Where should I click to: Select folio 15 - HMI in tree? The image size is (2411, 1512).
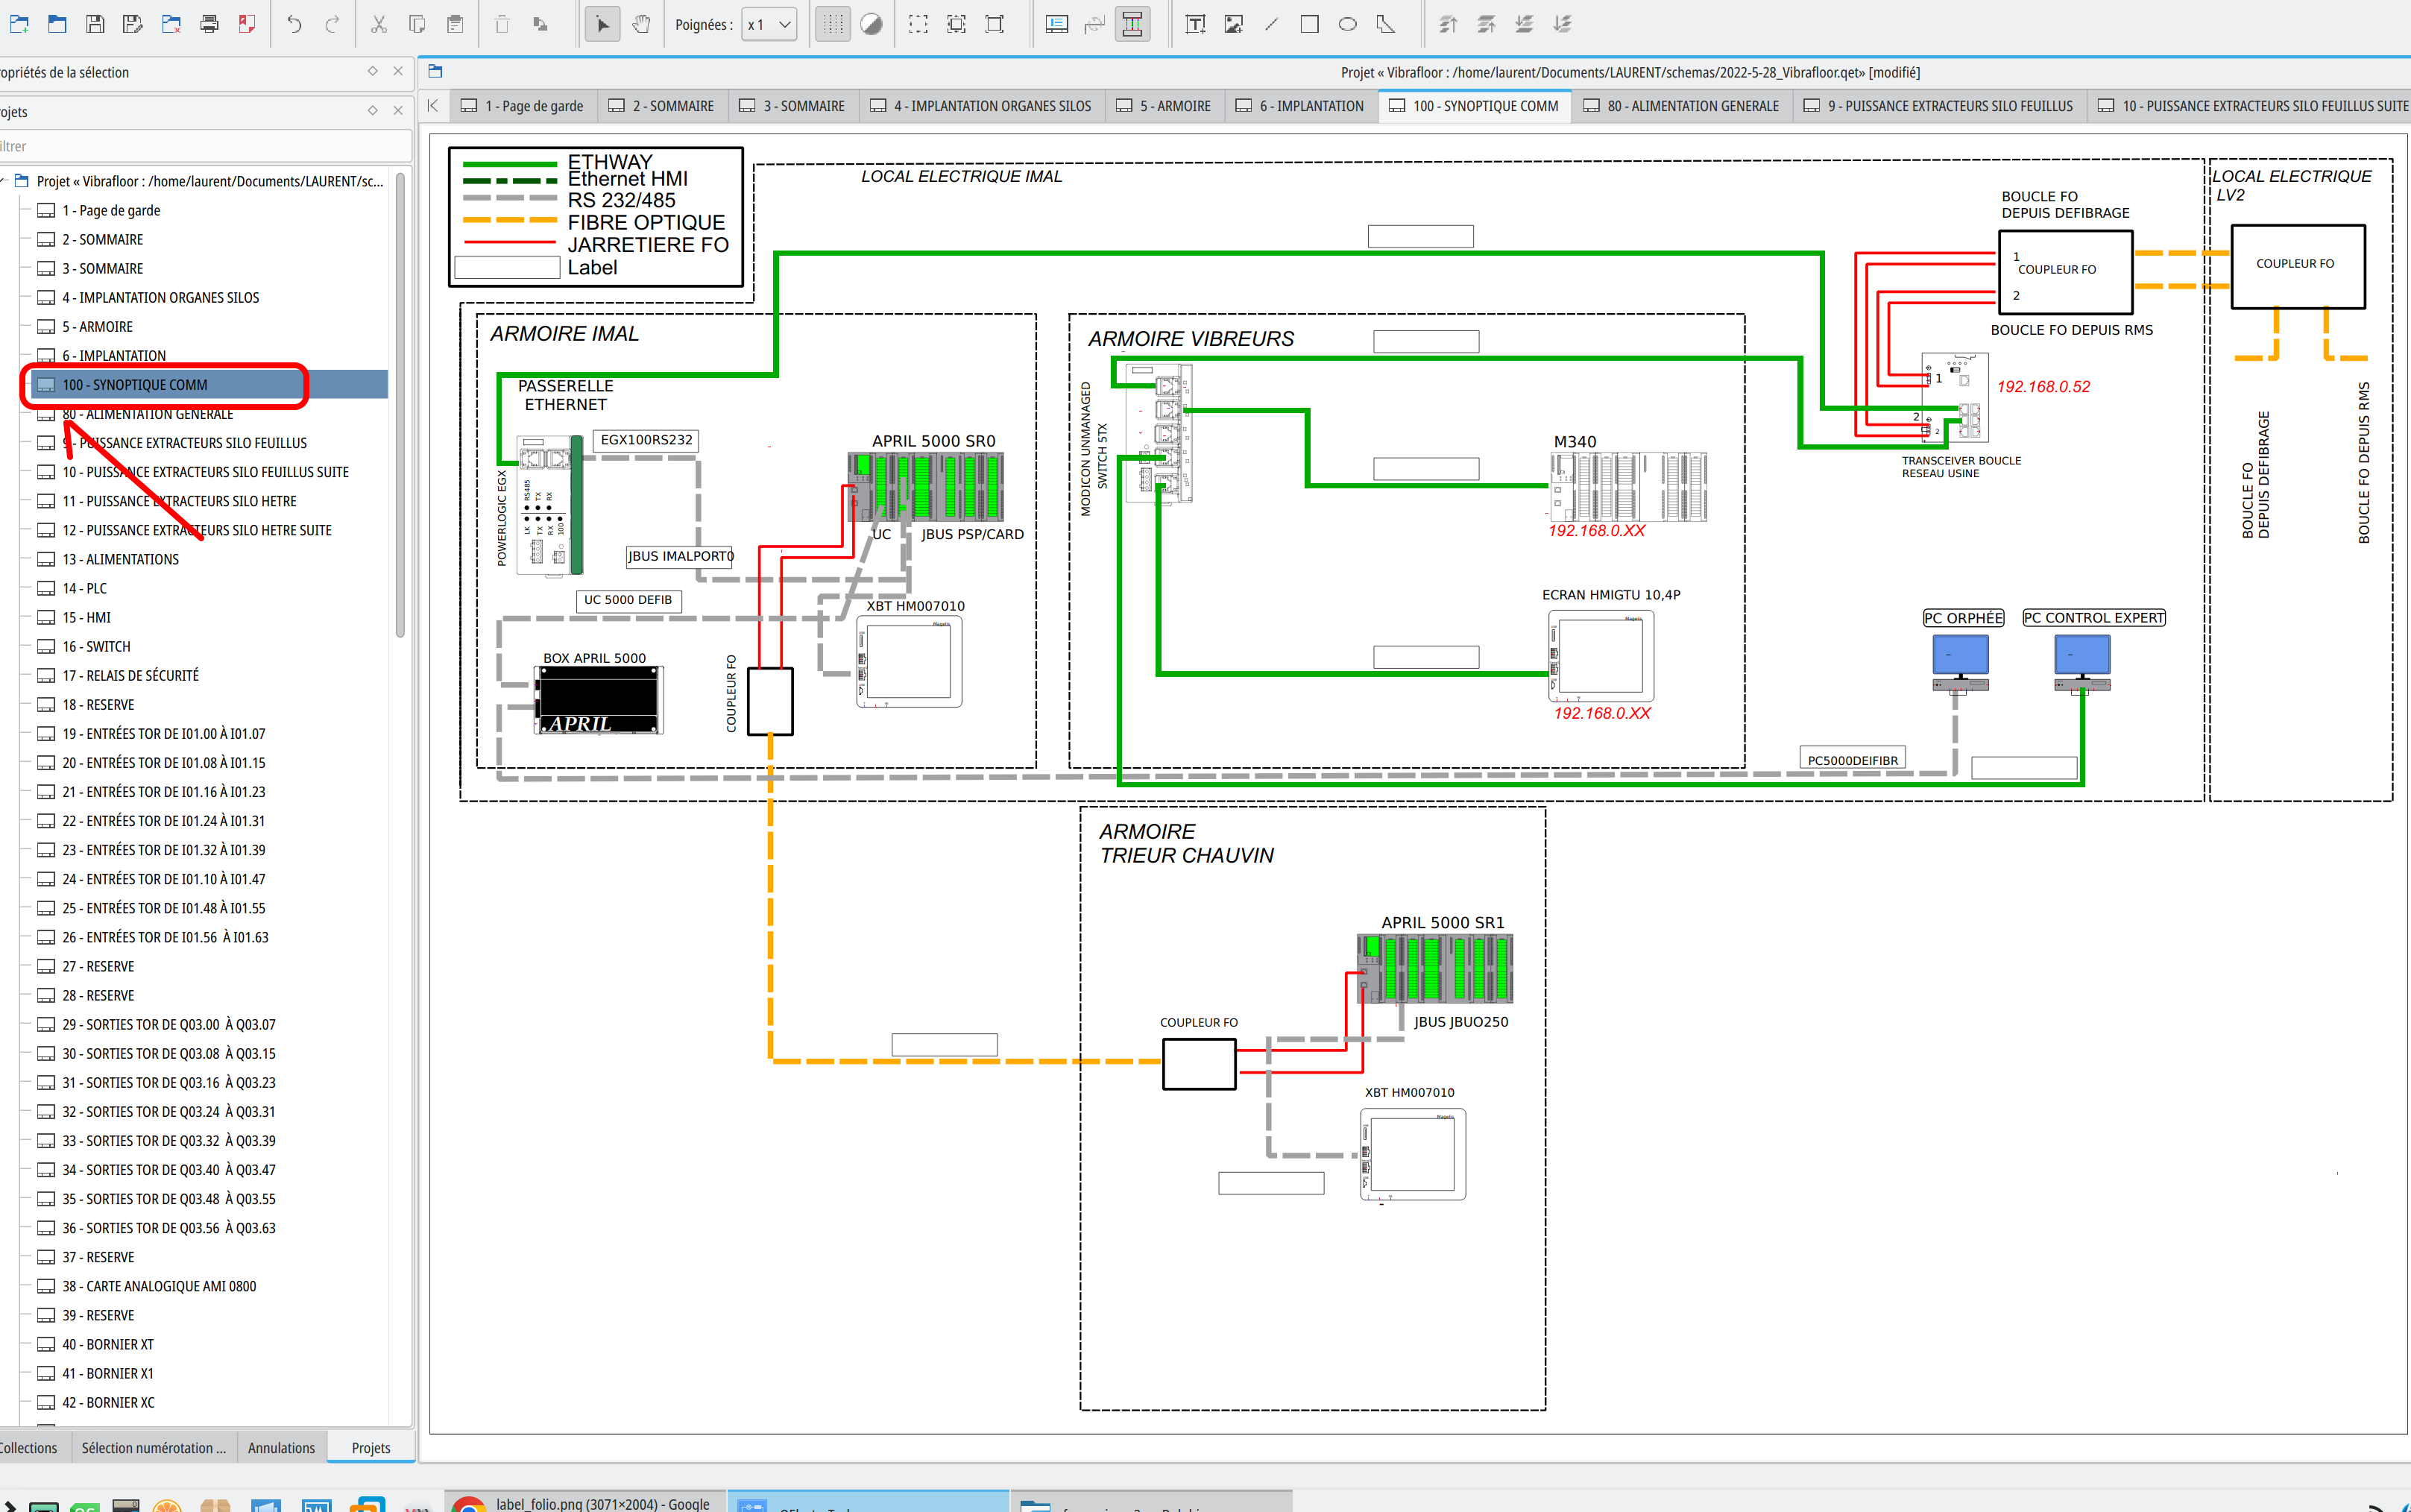[86, 618]
